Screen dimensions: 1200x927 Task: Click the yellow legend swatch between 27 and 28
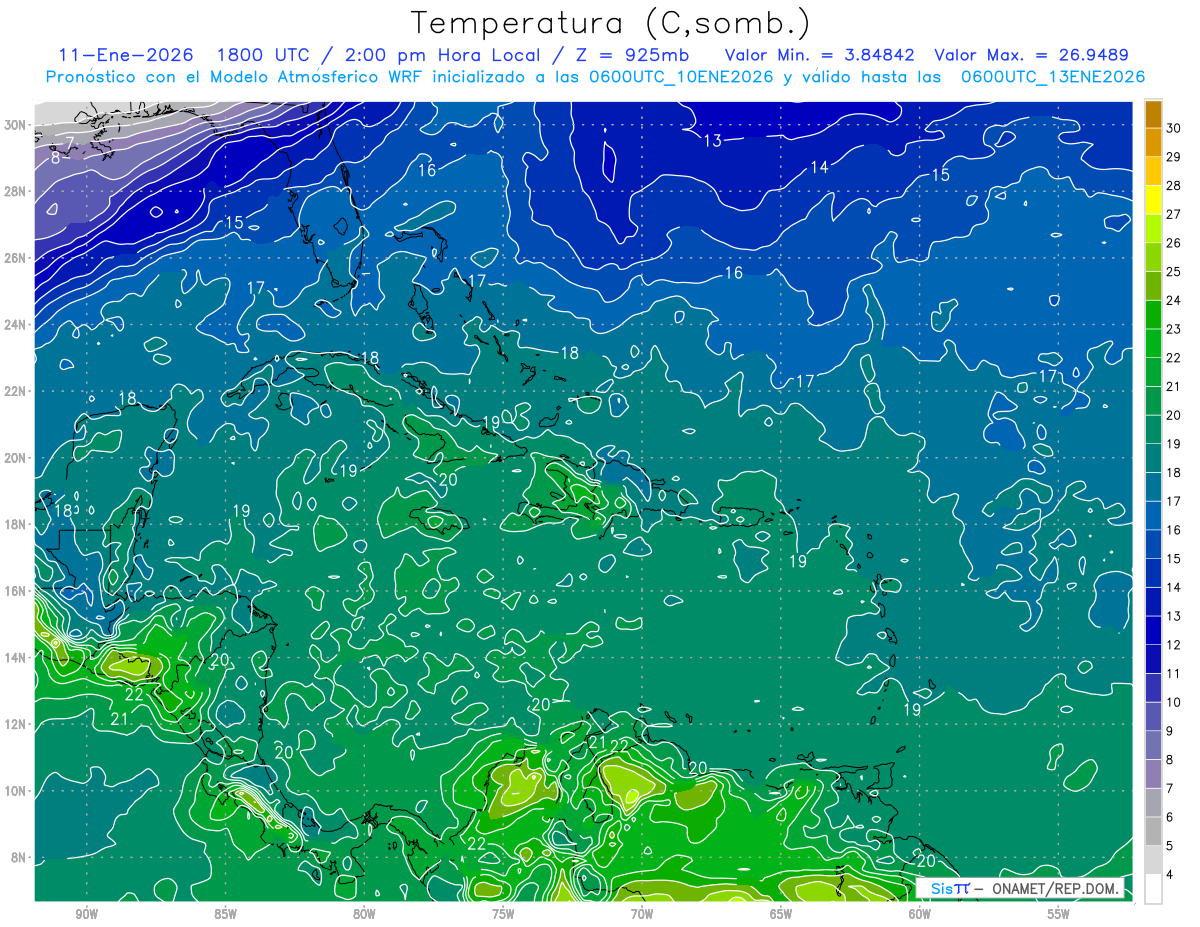(x=1154, y=200)
